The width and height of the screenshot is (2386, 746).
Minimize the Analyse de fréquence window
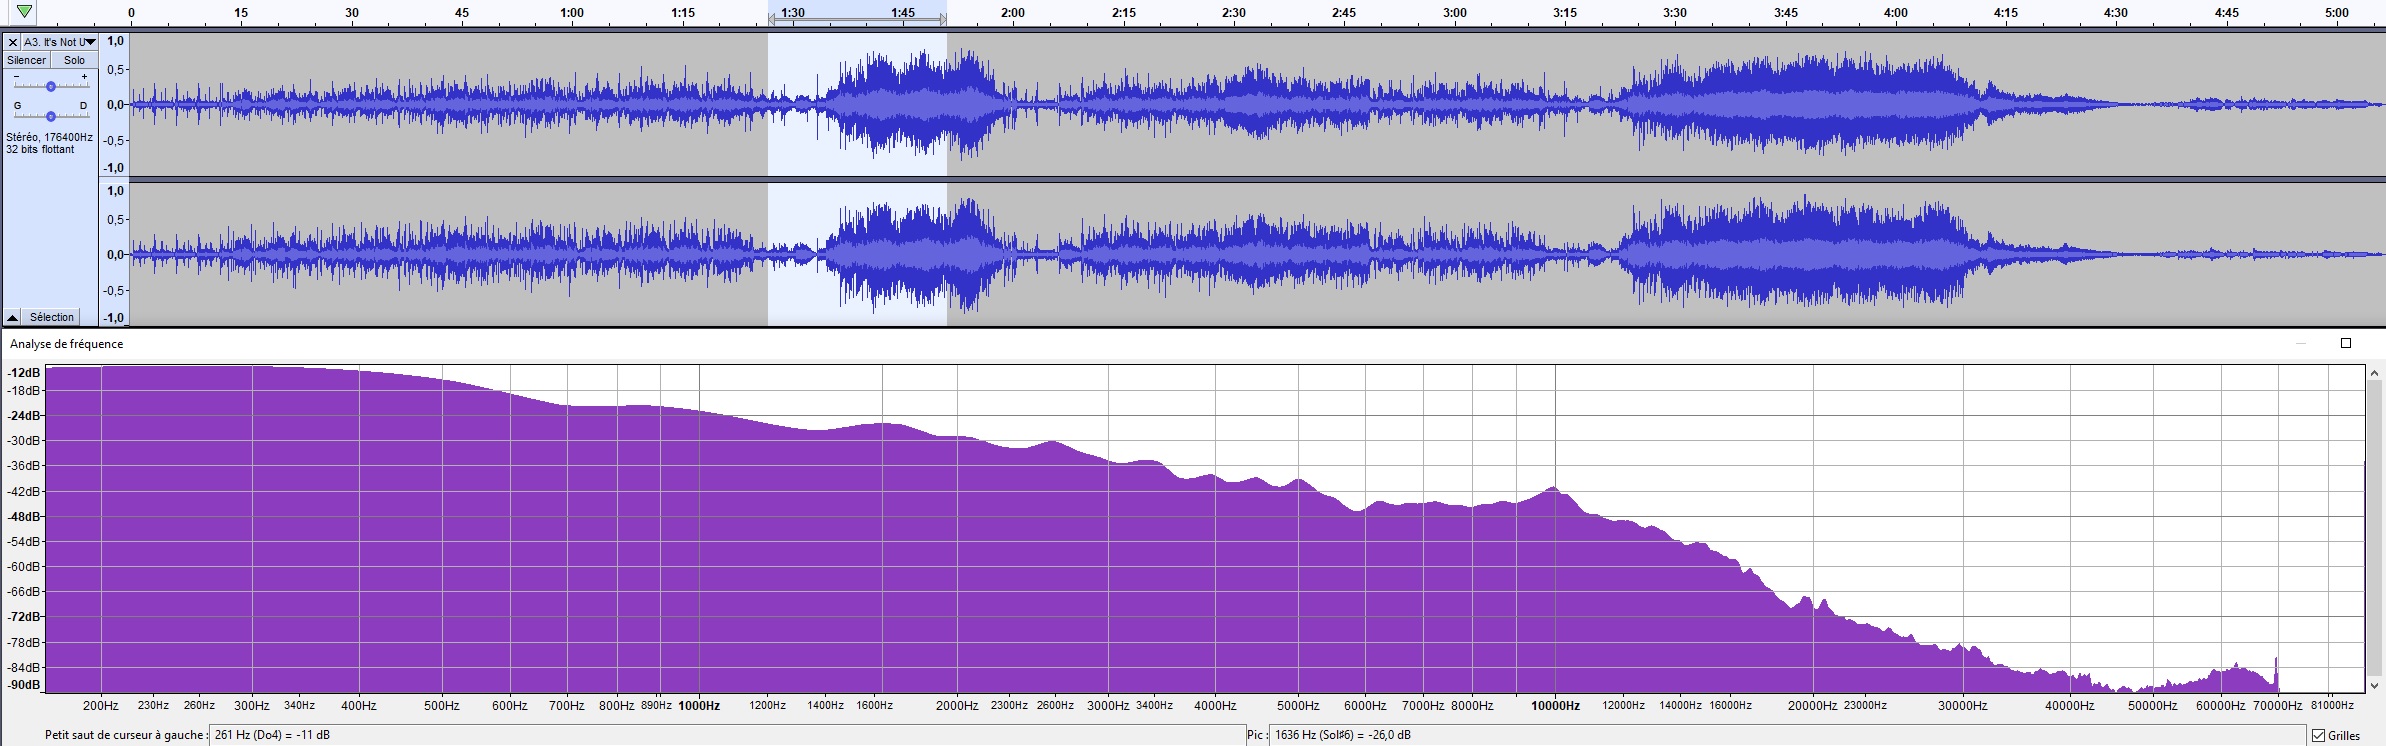2301,343
